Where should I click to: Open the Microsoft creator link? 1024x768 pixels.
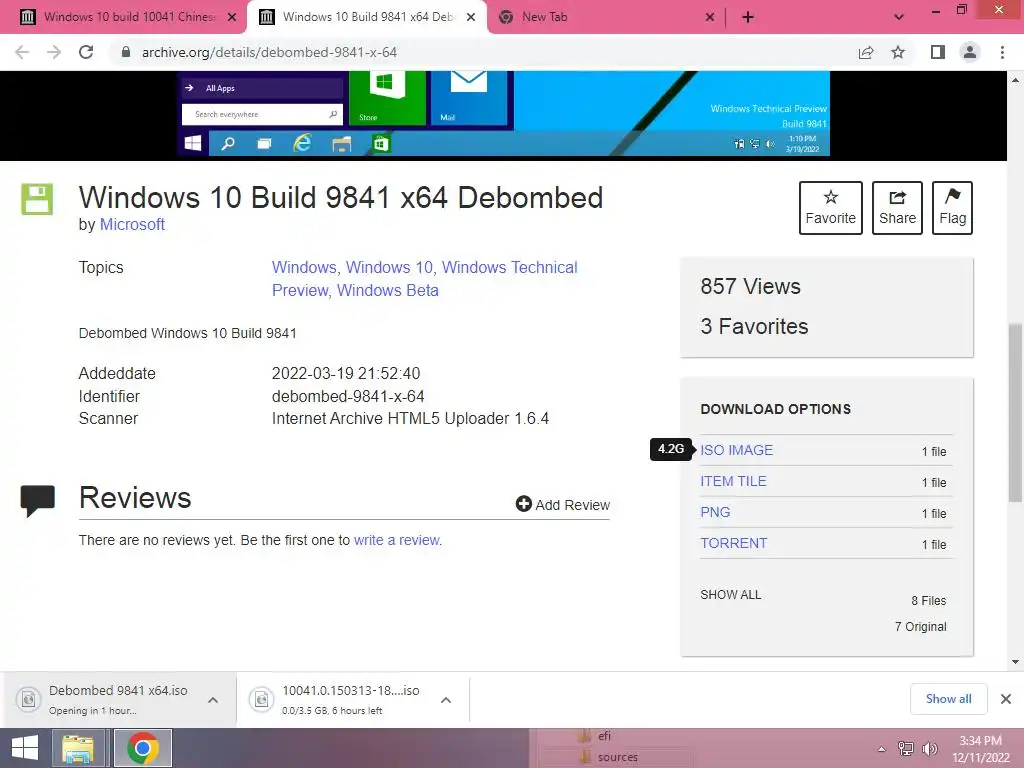point(132,225)
